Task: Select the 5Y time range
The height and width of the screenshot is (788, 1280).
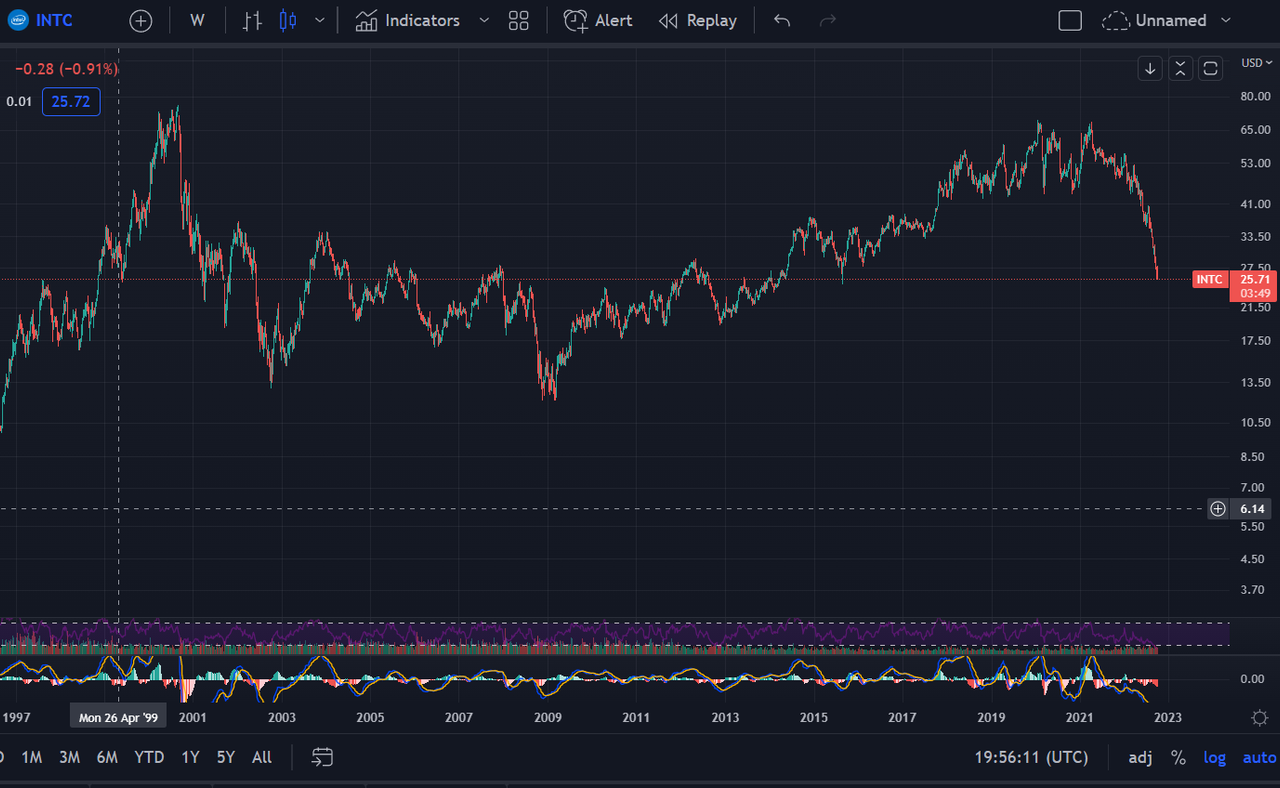Action: point(226,757)
